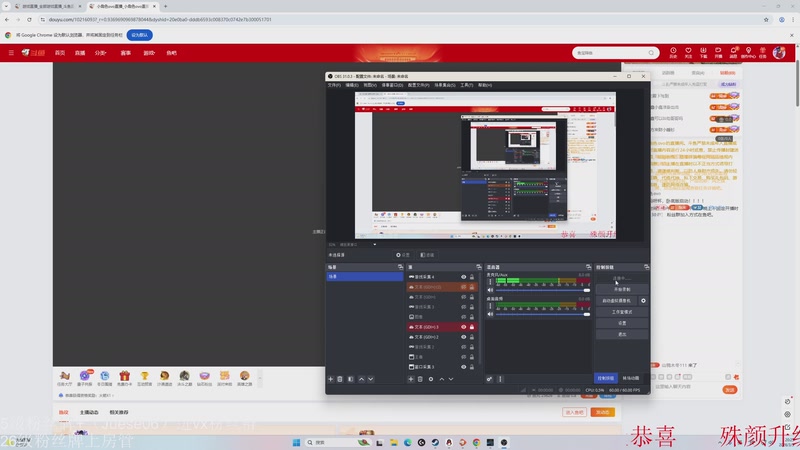800x450 pixels.
Task: Pop out the Controls dock icon
Action: (x=646, y=267)
